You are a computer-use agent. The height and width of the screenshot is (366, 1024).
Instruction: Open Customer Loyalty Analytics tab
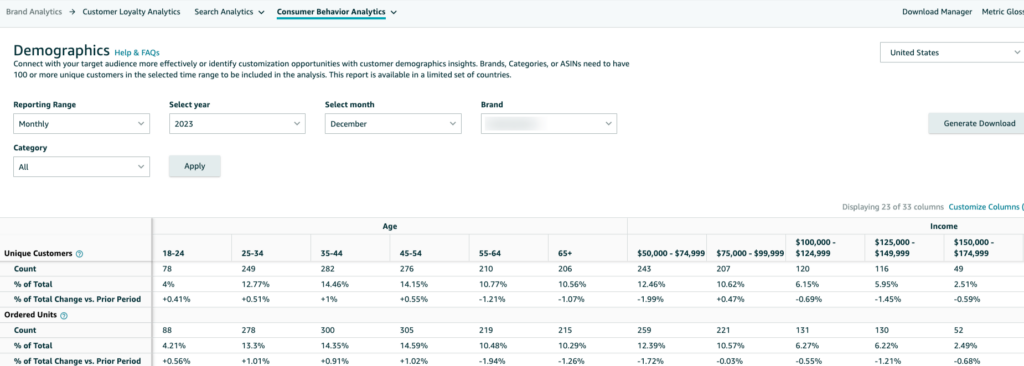131,12
